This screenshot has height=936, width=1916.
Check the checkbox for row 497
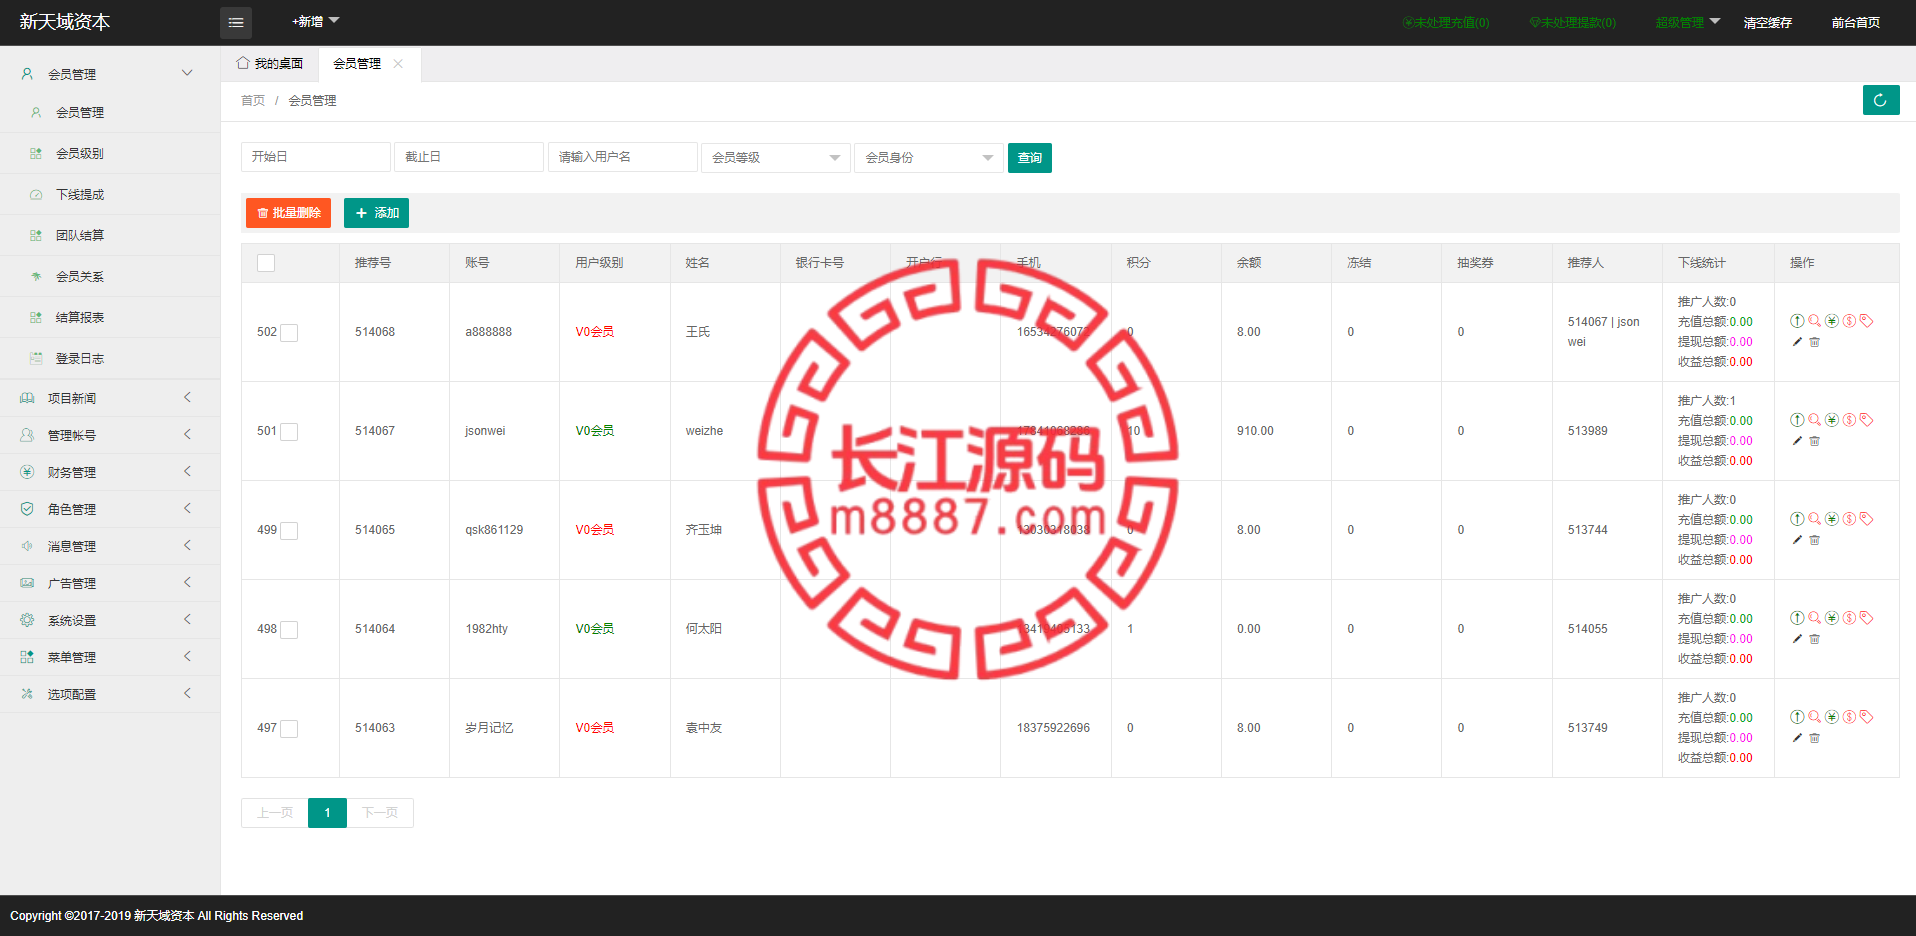click(x=289, y=729)
